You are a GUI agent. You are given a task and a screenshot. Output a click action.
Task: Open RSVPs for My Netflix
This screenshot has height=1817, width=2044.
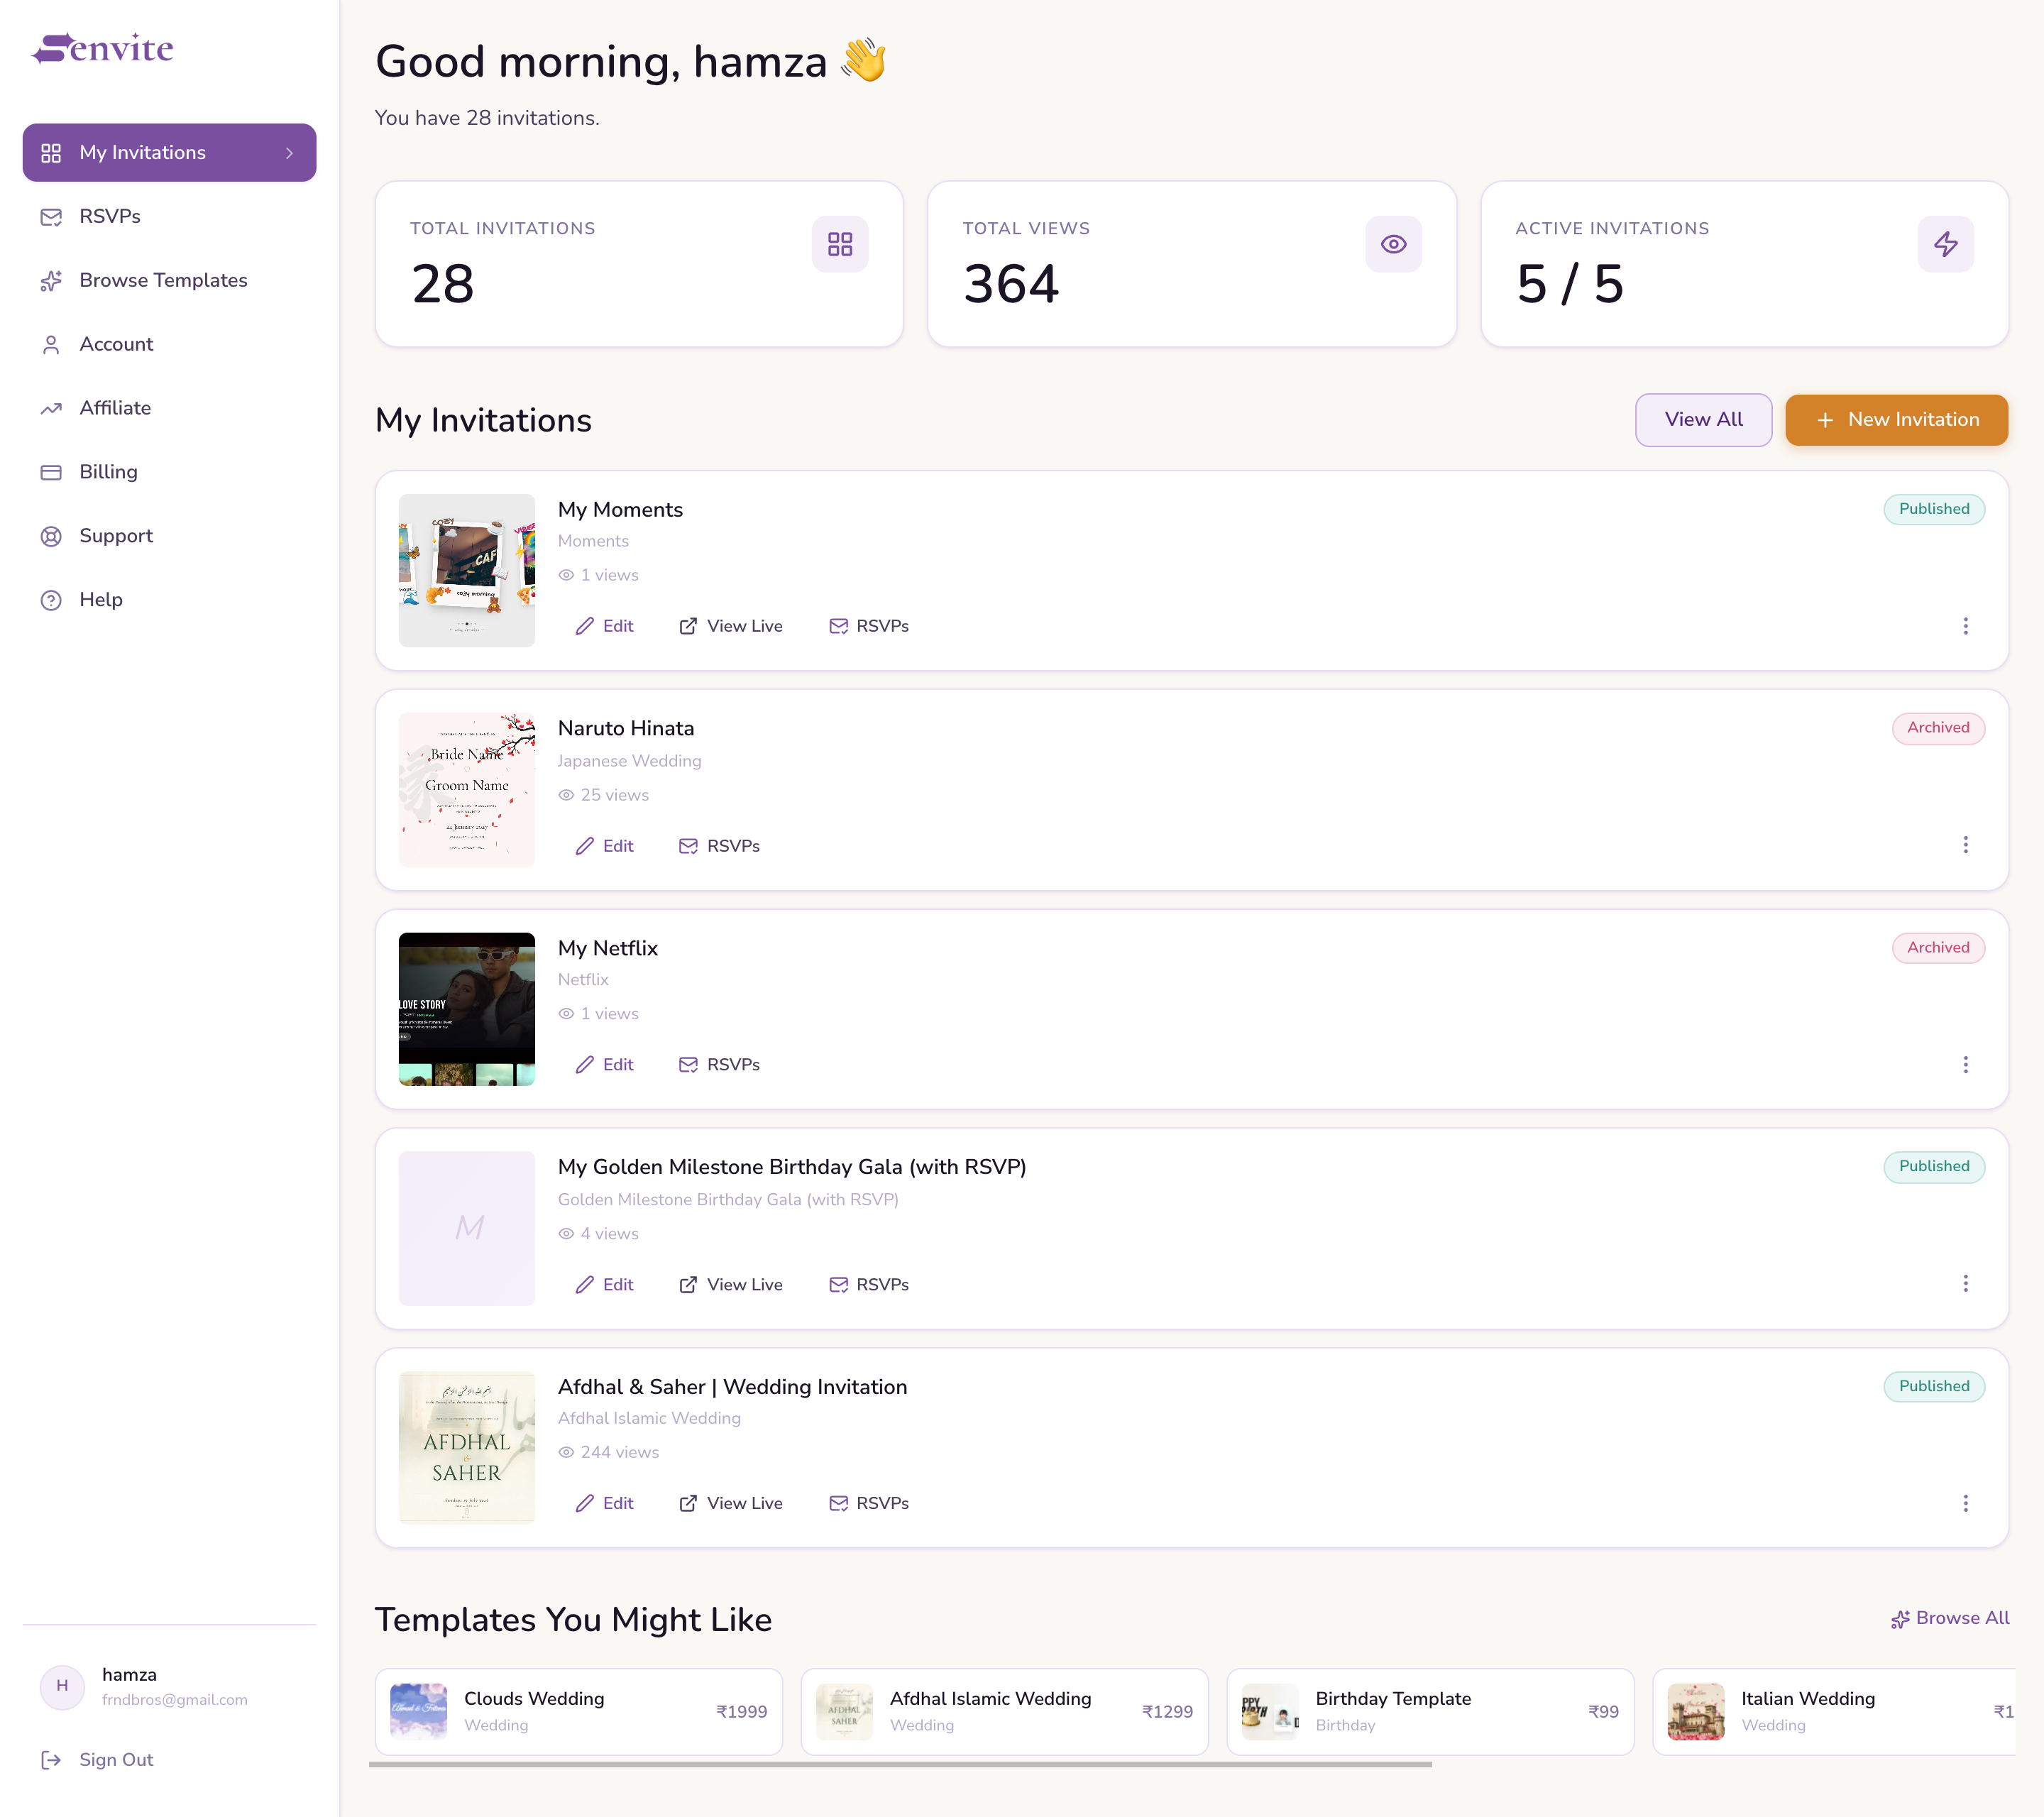[x=719, y=1065]
